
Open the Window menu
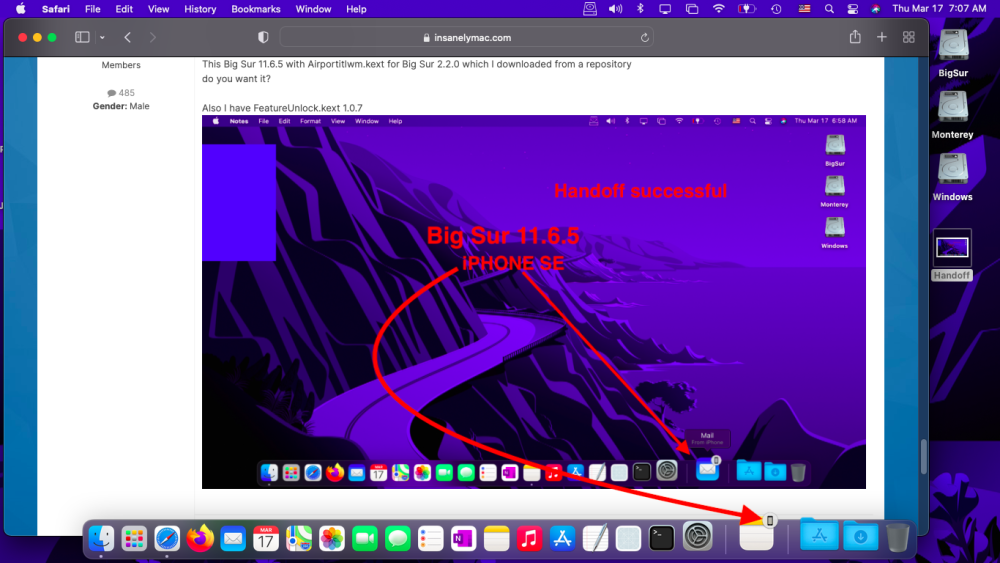pos(313,9)
